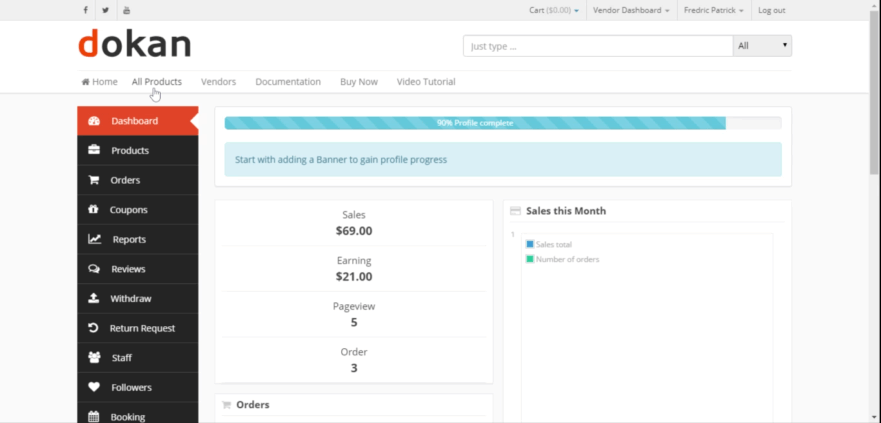This screenshot has height=423, width=881.
Task: Click the card icon beside Sales this Month
Action: coord(515,211)
